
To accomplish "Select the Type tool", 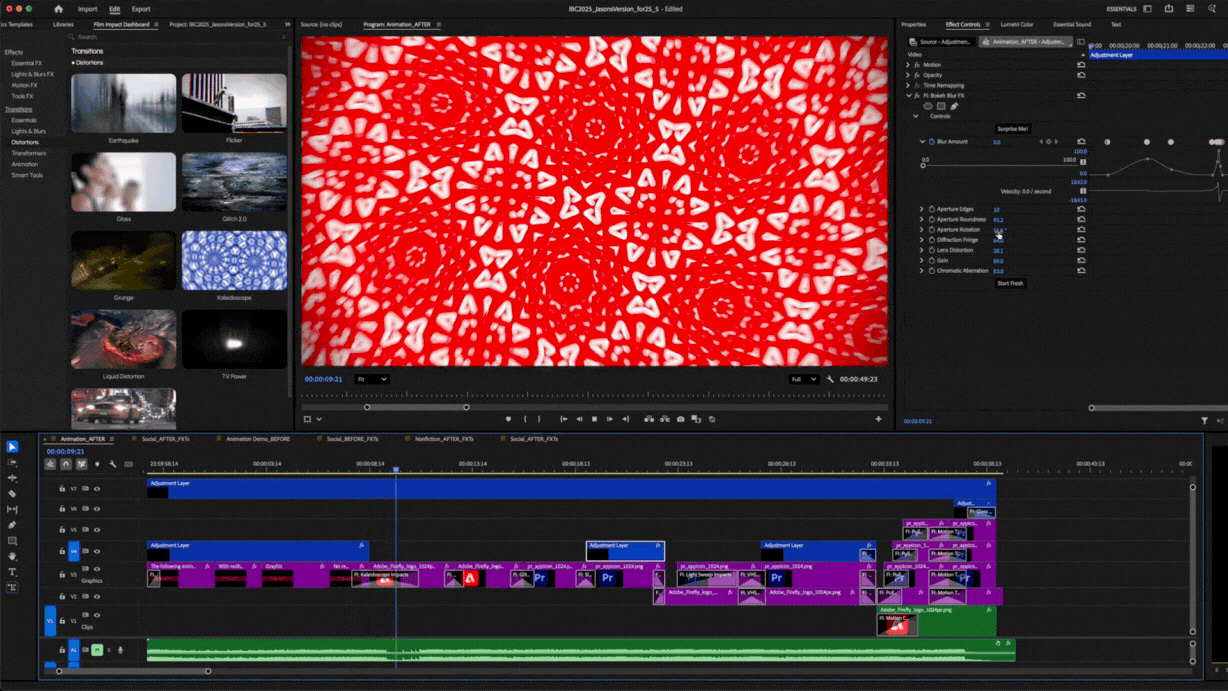I will tap(12, 572).
